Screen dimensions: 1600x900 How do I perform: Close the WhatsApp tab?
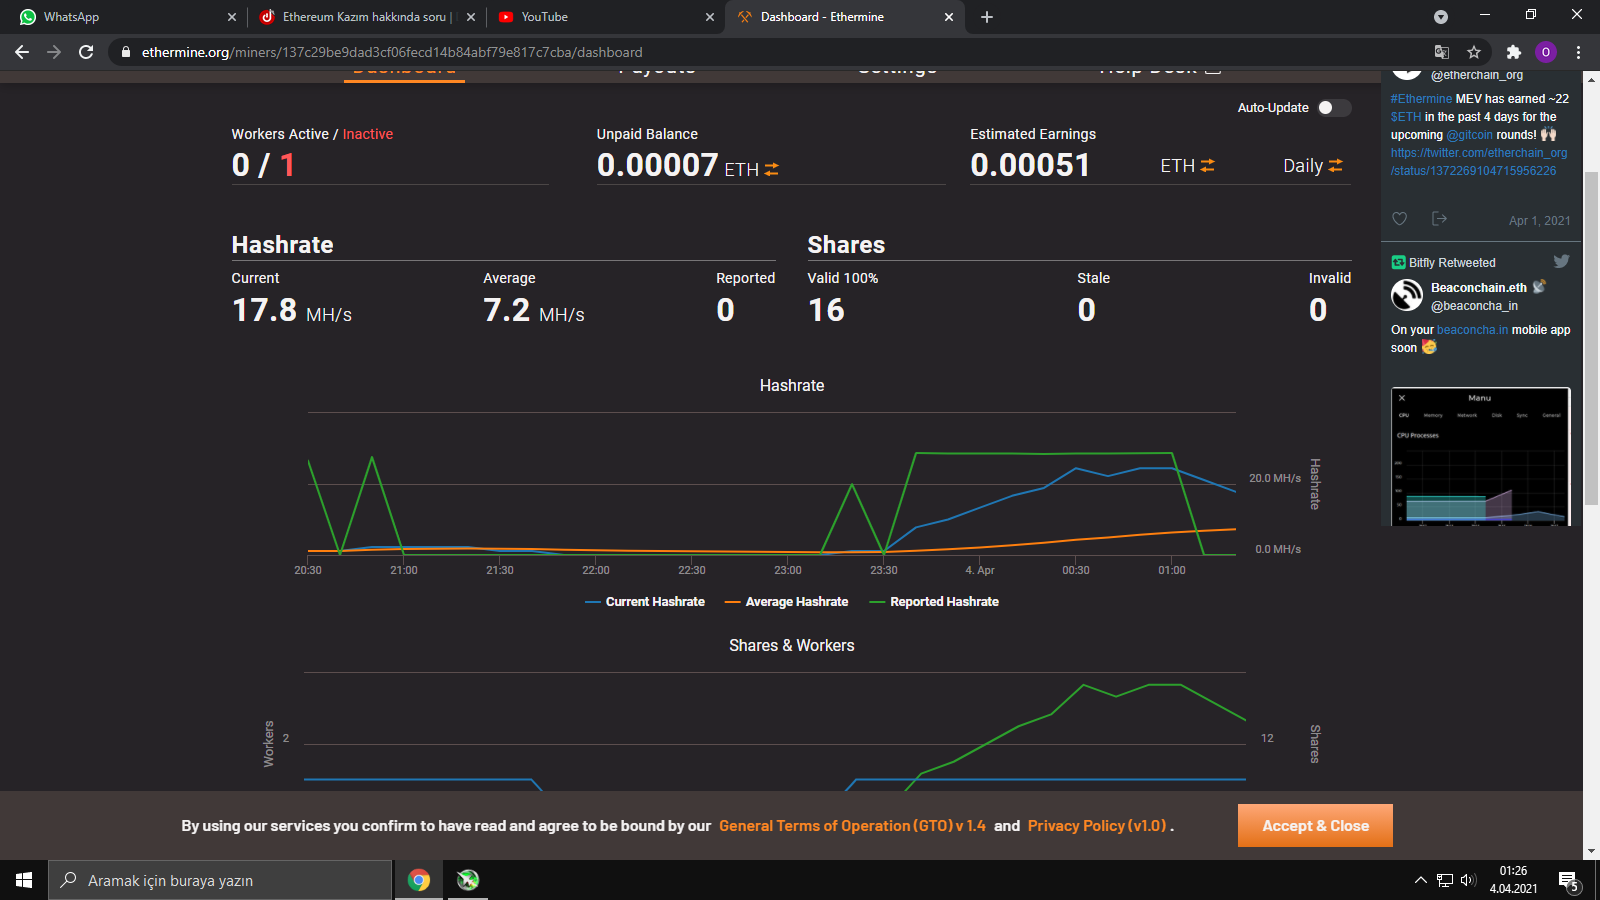point(232,17)
